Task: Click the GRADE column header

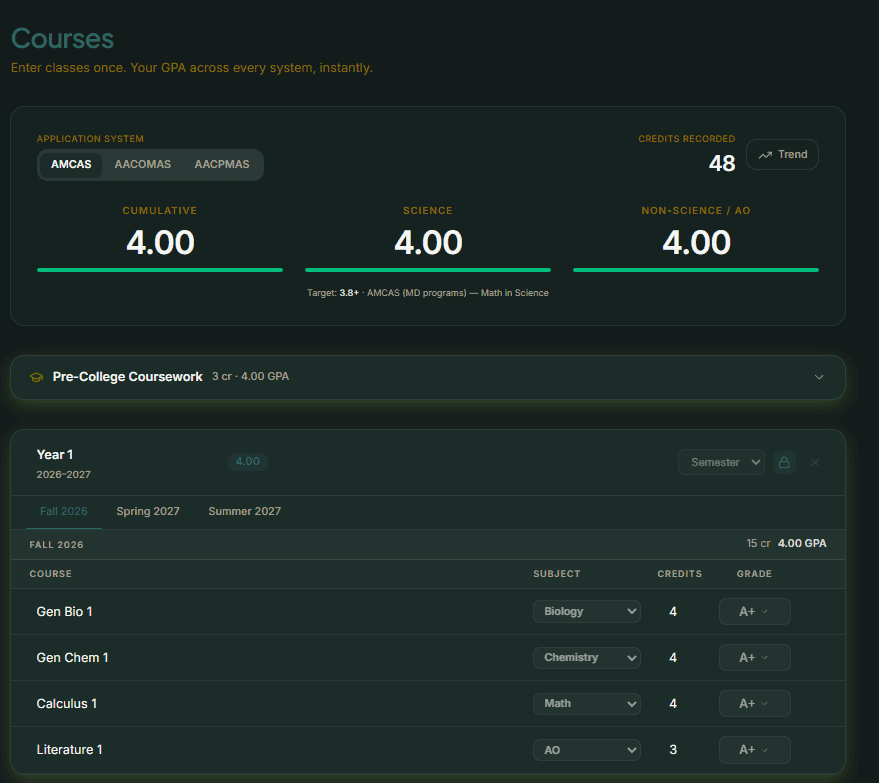Action: pyautogui.click(x=754, y=574)
